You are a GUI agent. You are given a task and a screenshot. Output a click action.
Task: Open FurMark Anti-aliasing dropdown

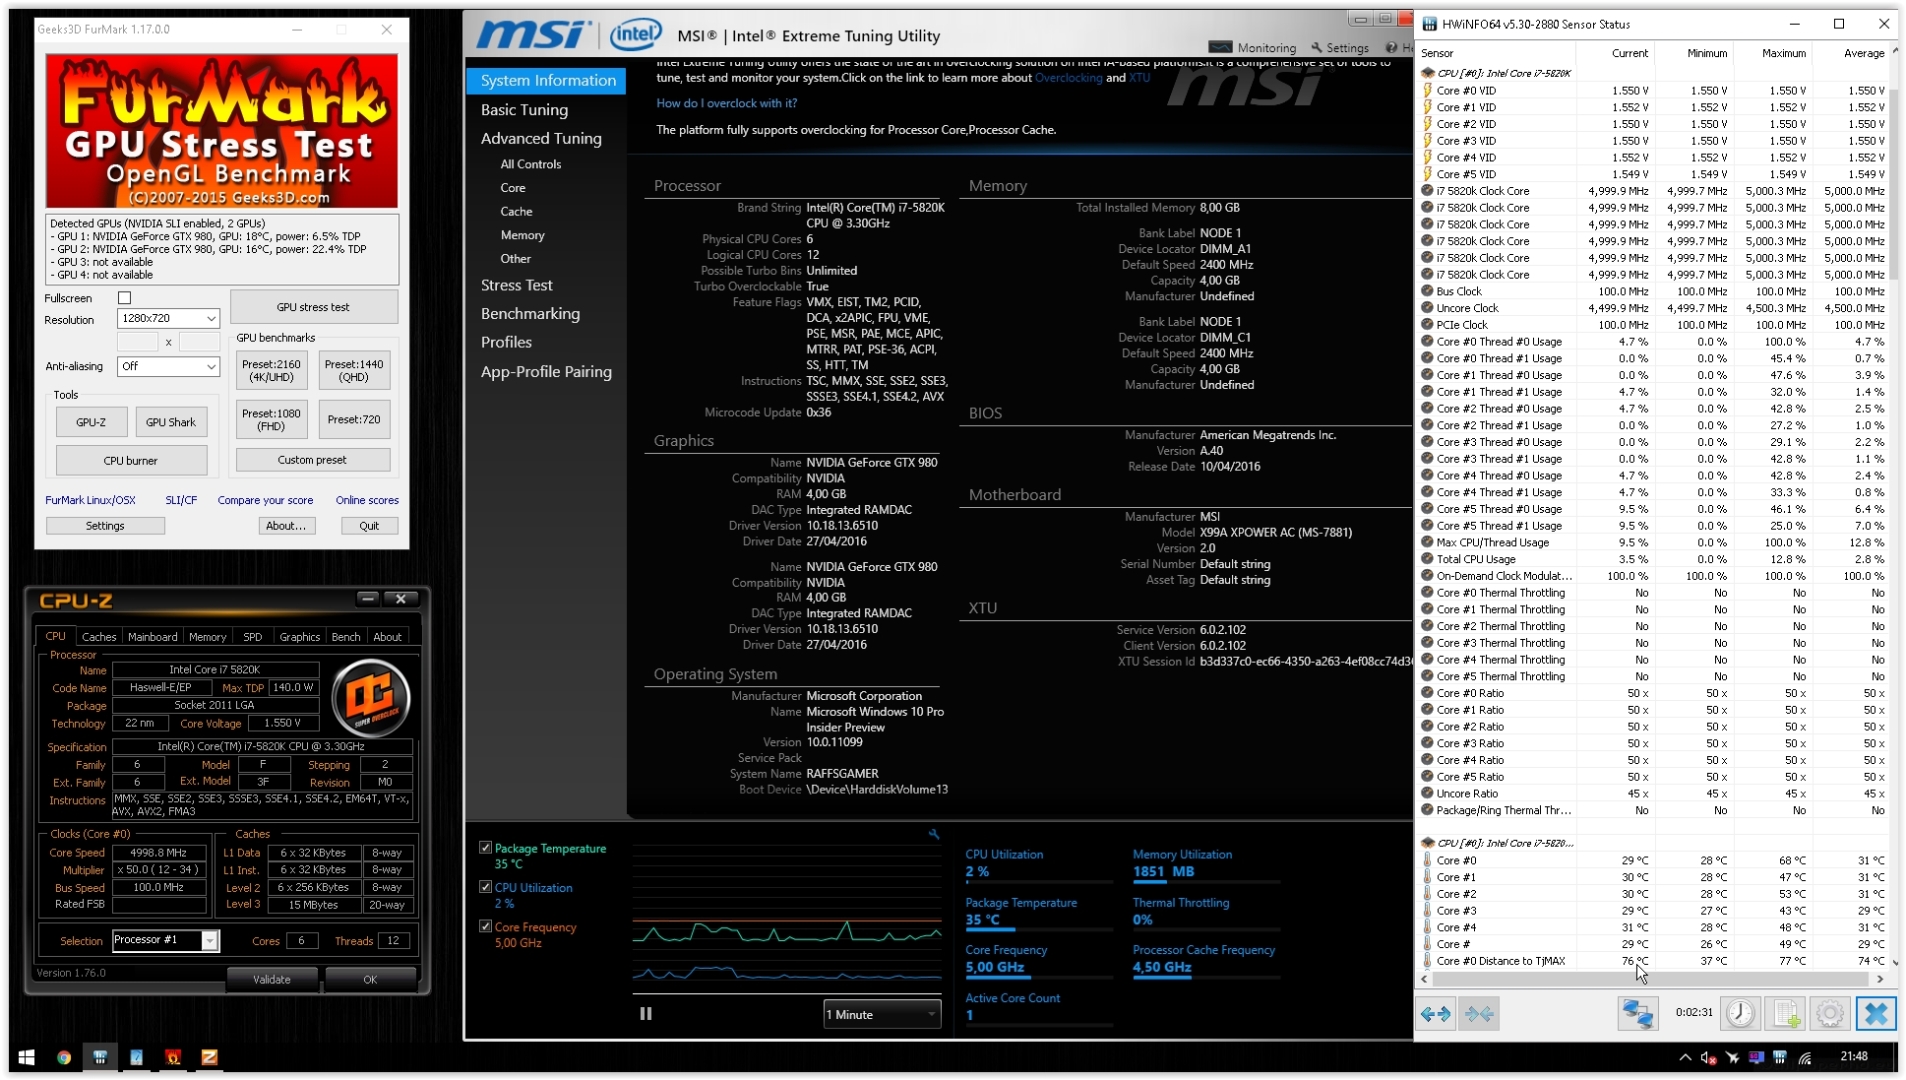coord(168,366)
